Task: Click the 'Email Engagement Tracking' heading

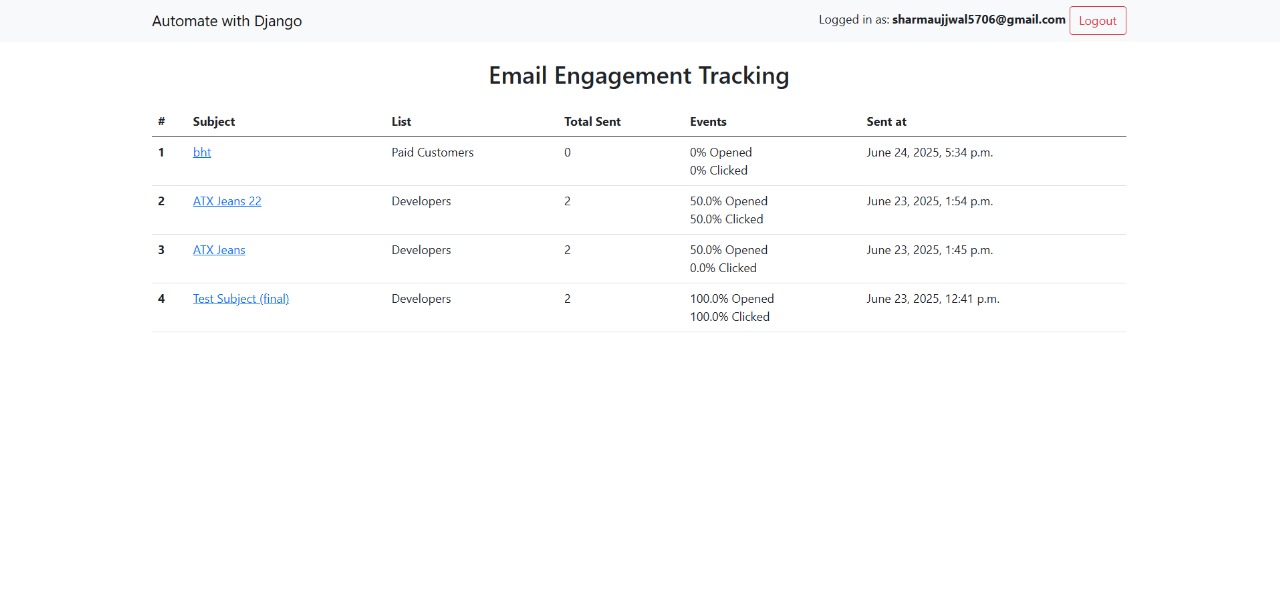Action: tap(639, 76)
